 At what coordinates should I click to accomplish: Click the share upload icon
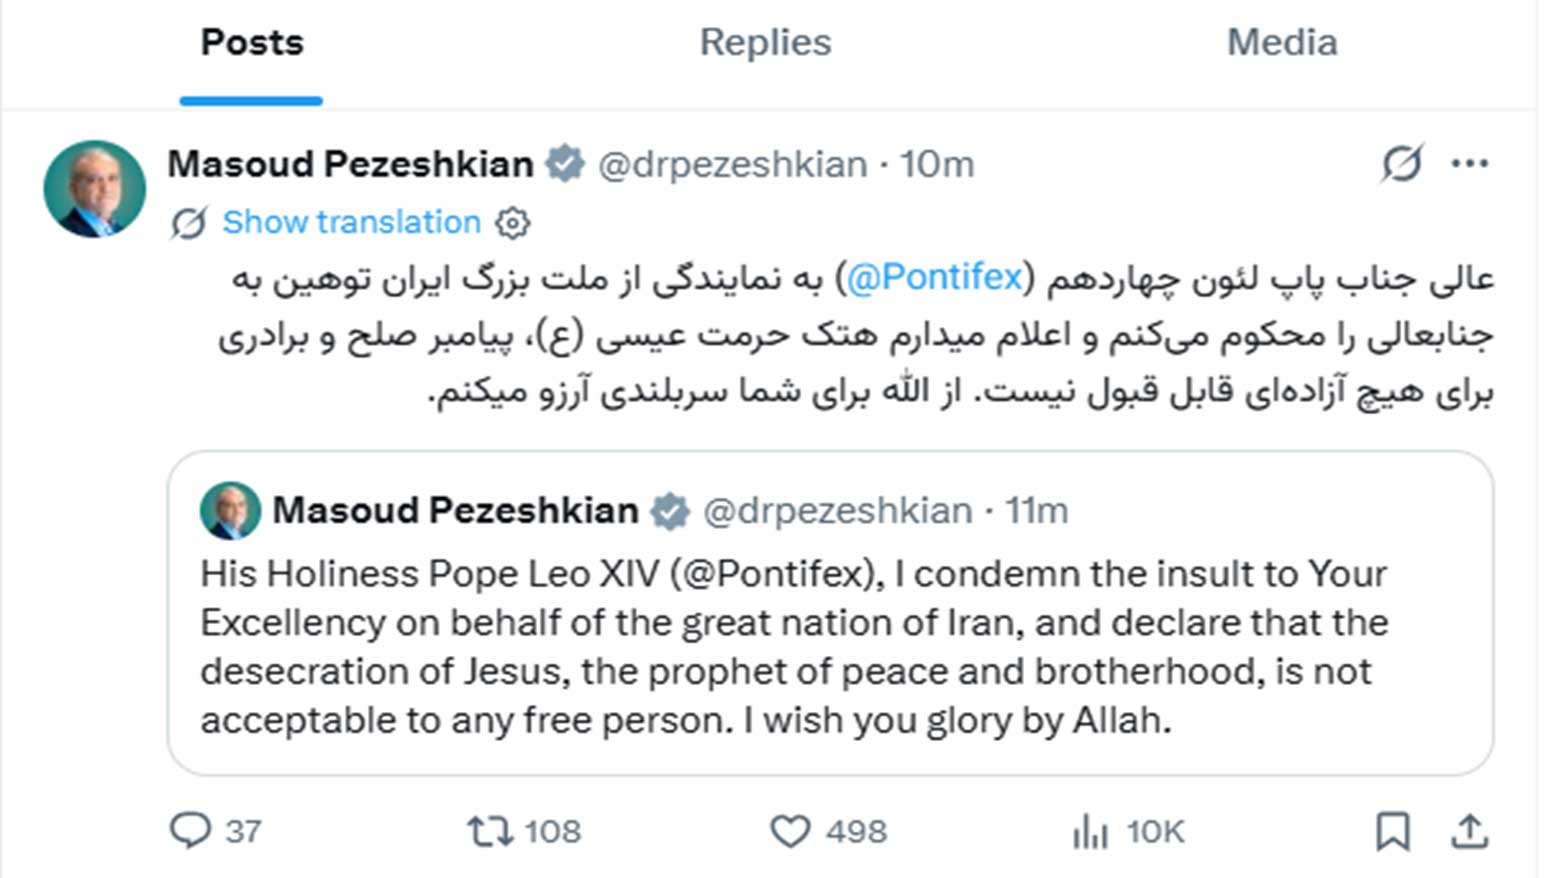pyautogui.click(x=1469, y=831)
